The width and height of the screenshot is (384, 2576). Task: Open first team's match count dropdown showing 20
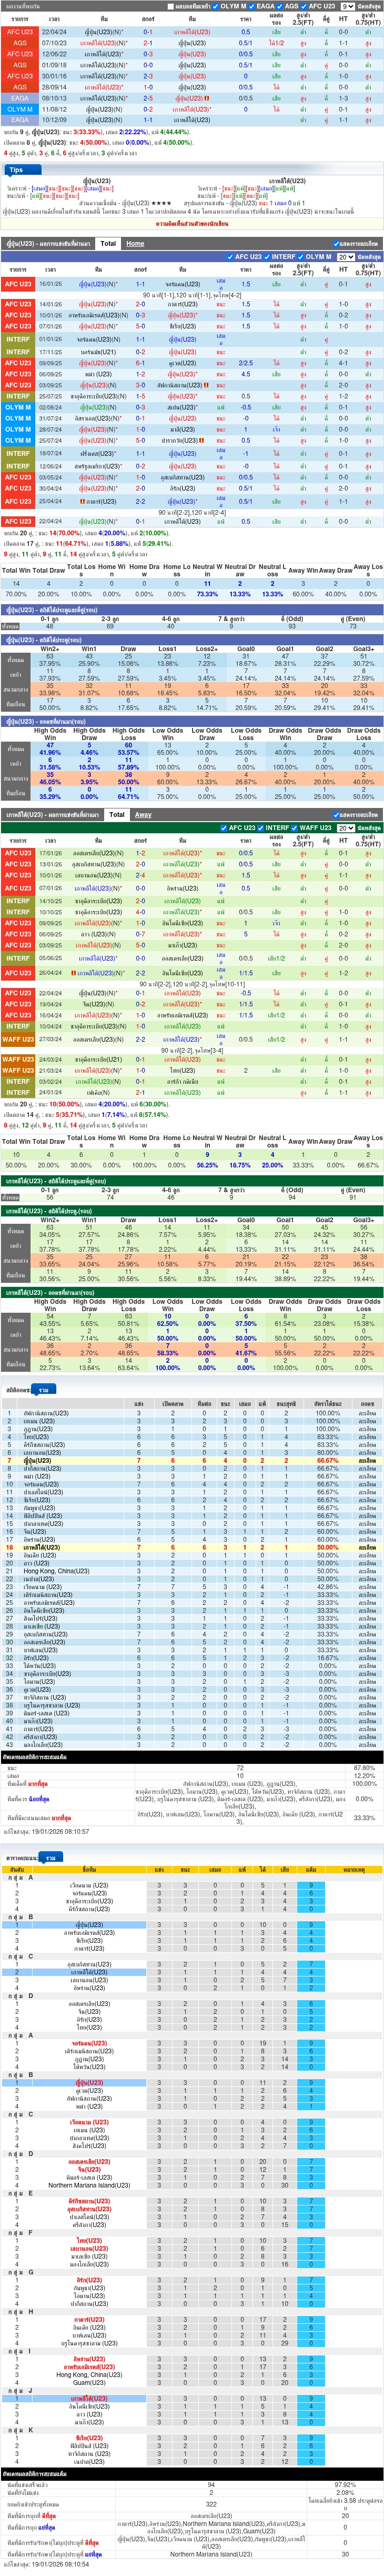click(x=346, y=257)
